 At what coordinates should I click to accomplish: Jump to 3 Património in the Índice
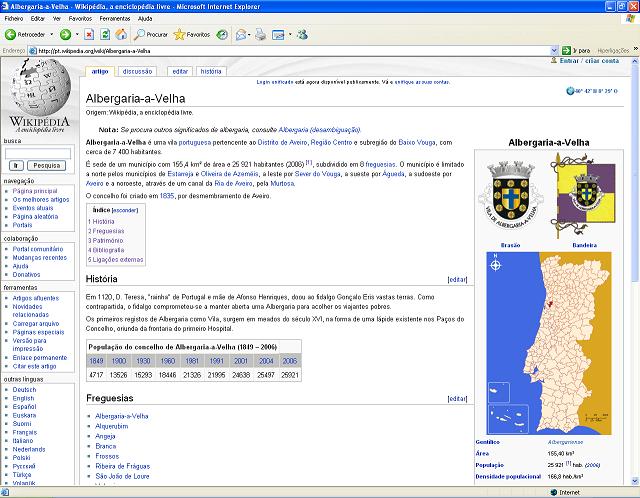(105, 240)
